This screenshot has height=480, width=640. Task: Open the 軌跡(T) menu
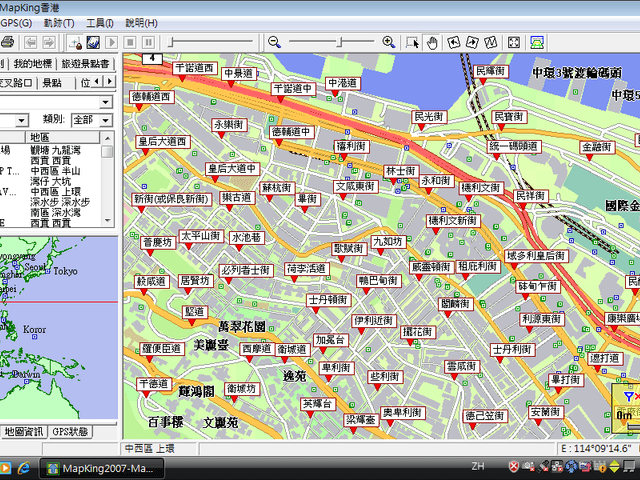[x=59, y=23]
